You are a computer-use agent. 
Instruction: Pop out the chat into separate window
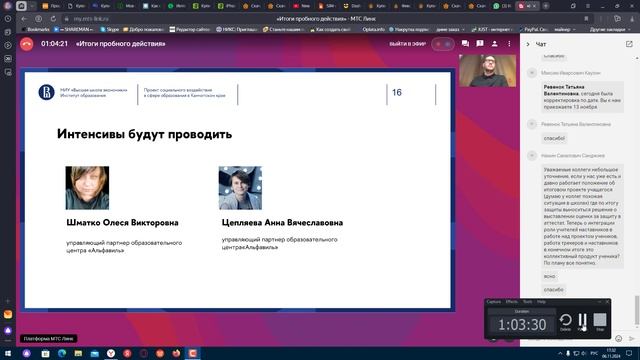pos(629,44)
